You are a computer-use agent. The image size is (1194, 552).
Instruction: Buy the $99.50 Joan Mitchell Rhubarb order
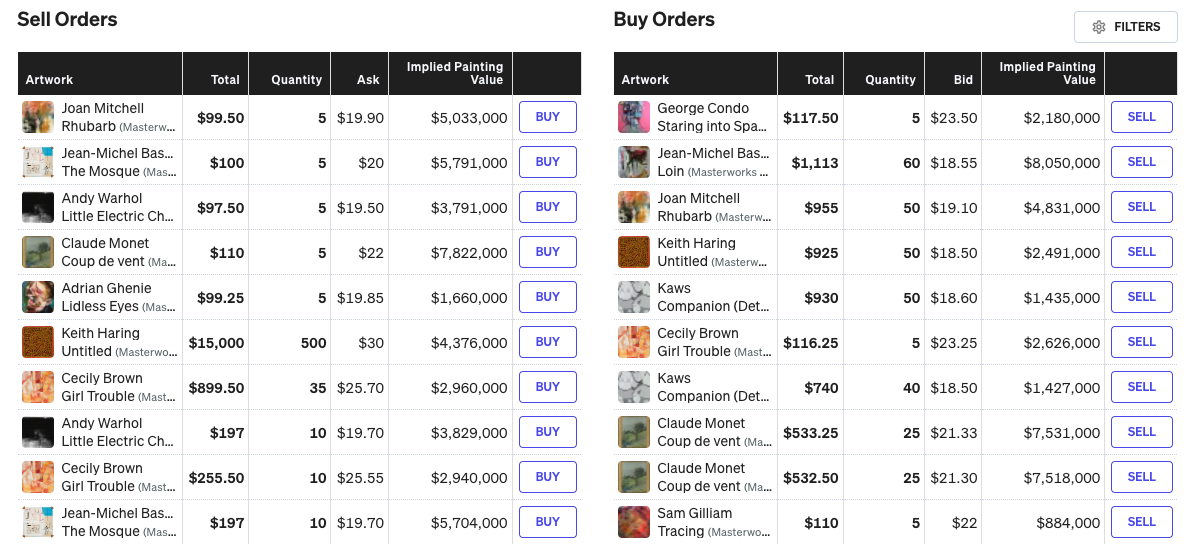point(548,117)
